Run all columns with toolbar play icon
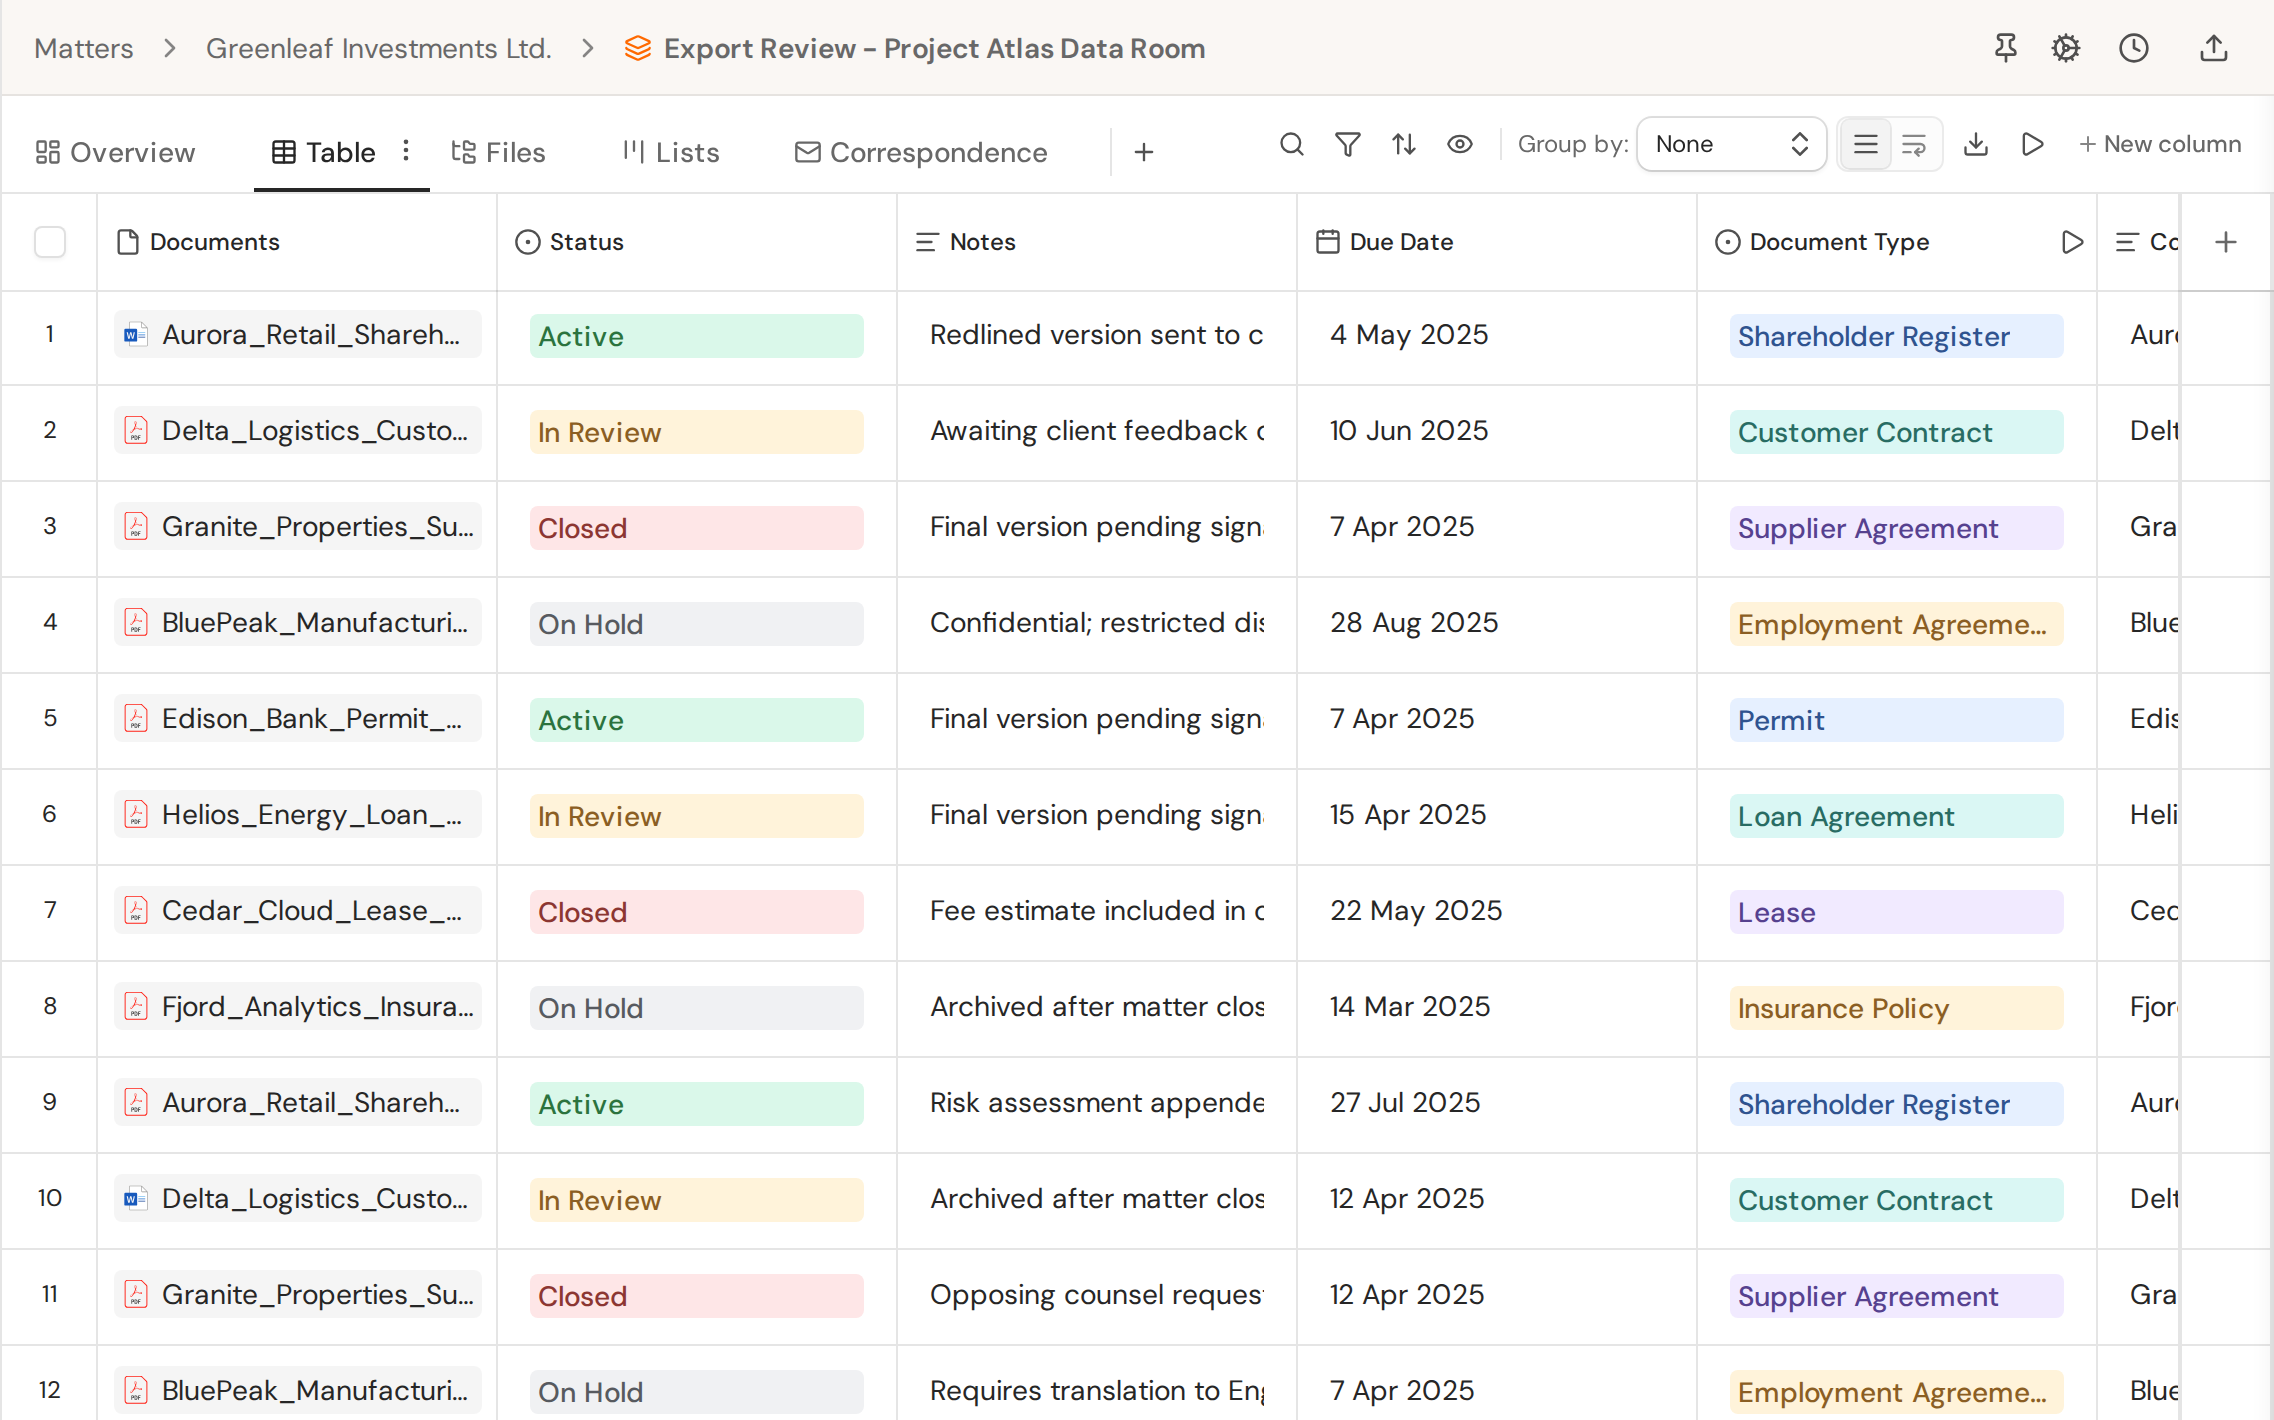The image size is (2274, 1420). point(2032,145)
